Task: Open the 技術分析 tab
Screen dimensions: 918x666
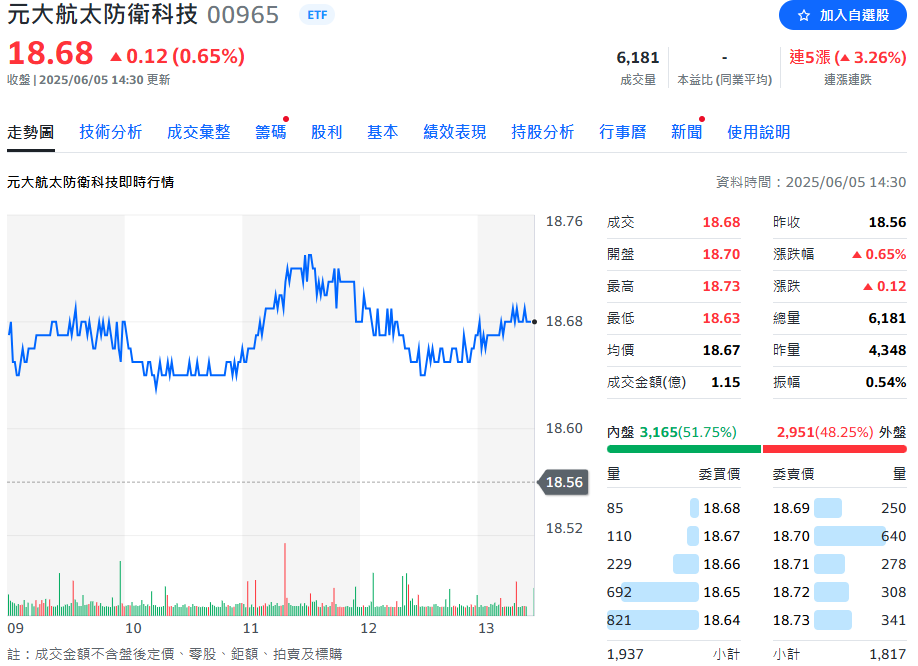Action: [111, 132]
